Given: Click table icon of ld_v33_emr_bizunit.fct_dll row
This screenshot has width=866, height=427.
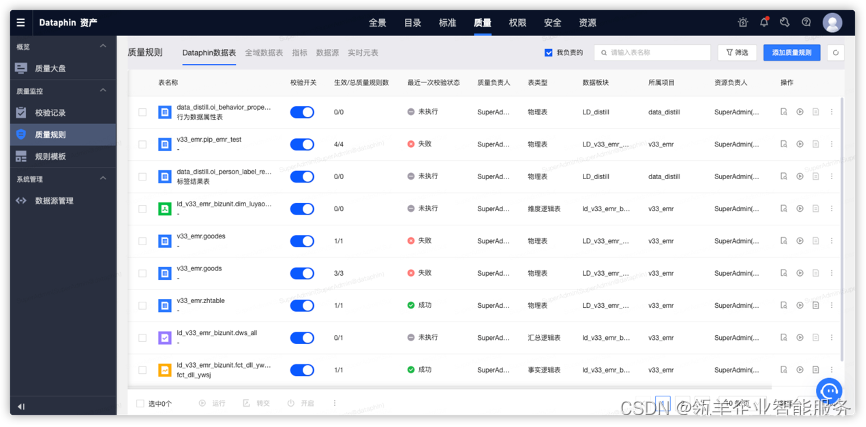Looking at the screenshot, I should (x=165, y=370).
